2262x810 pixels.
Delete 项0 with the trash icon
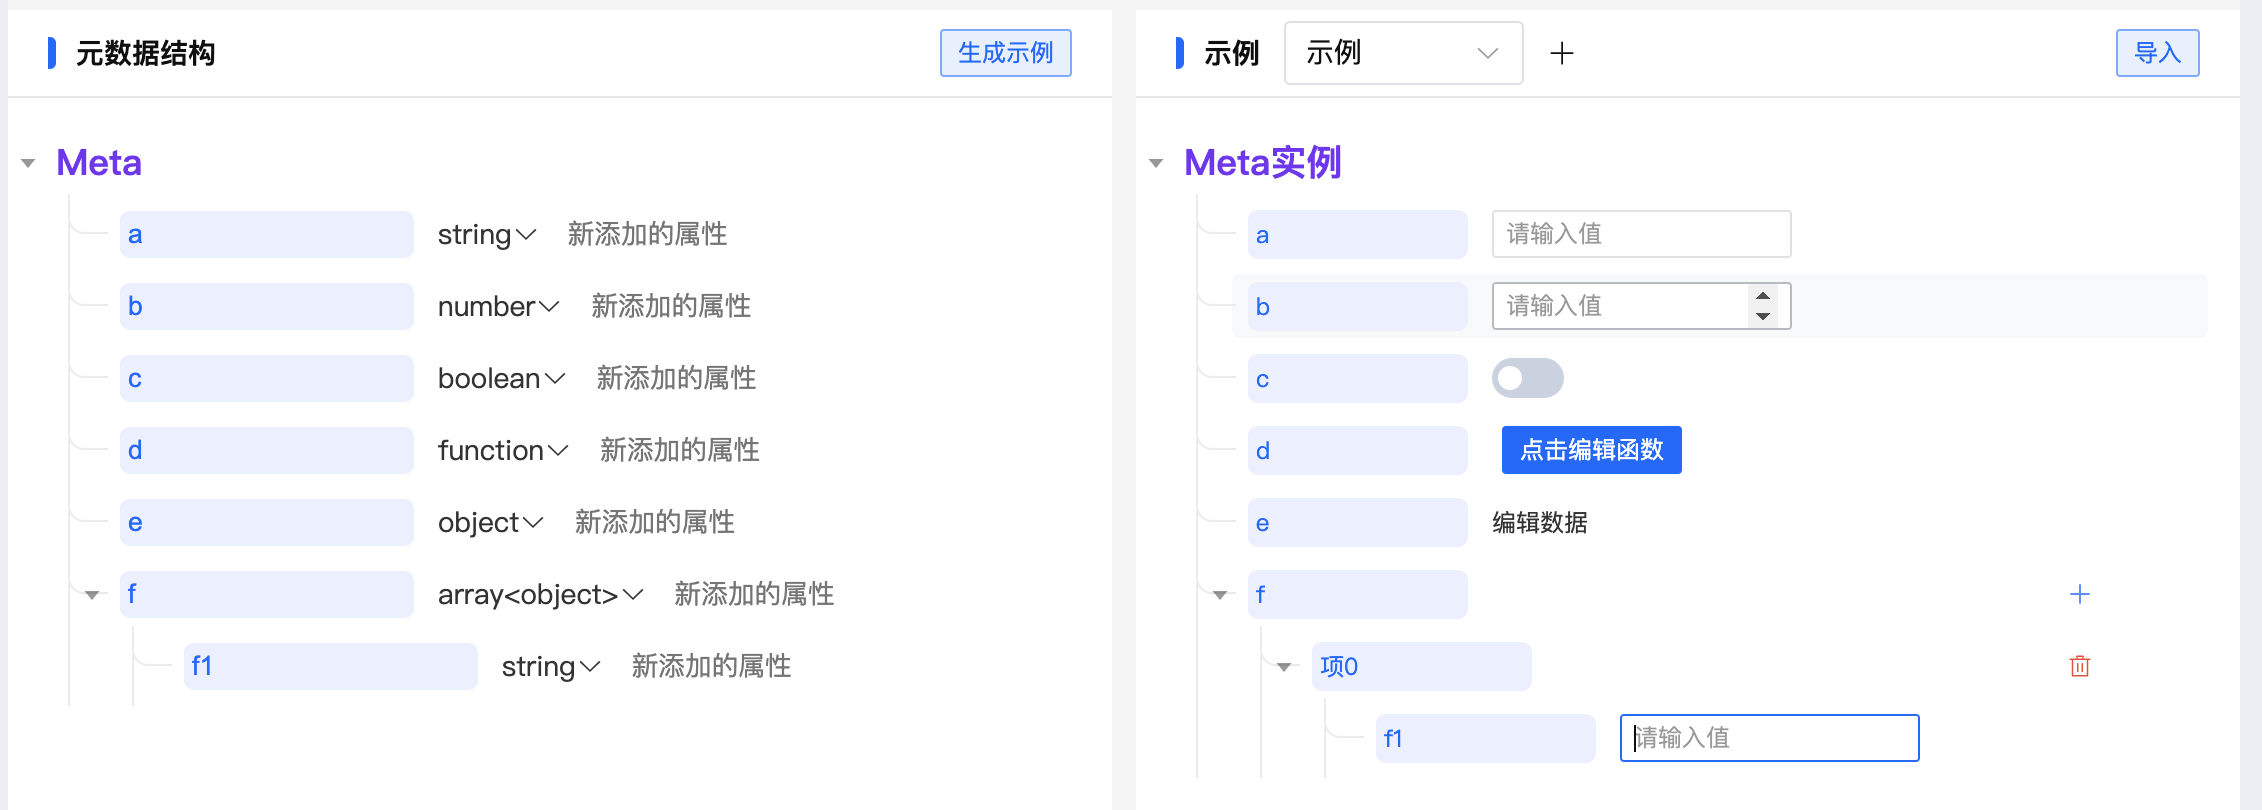click(2079, 666)
